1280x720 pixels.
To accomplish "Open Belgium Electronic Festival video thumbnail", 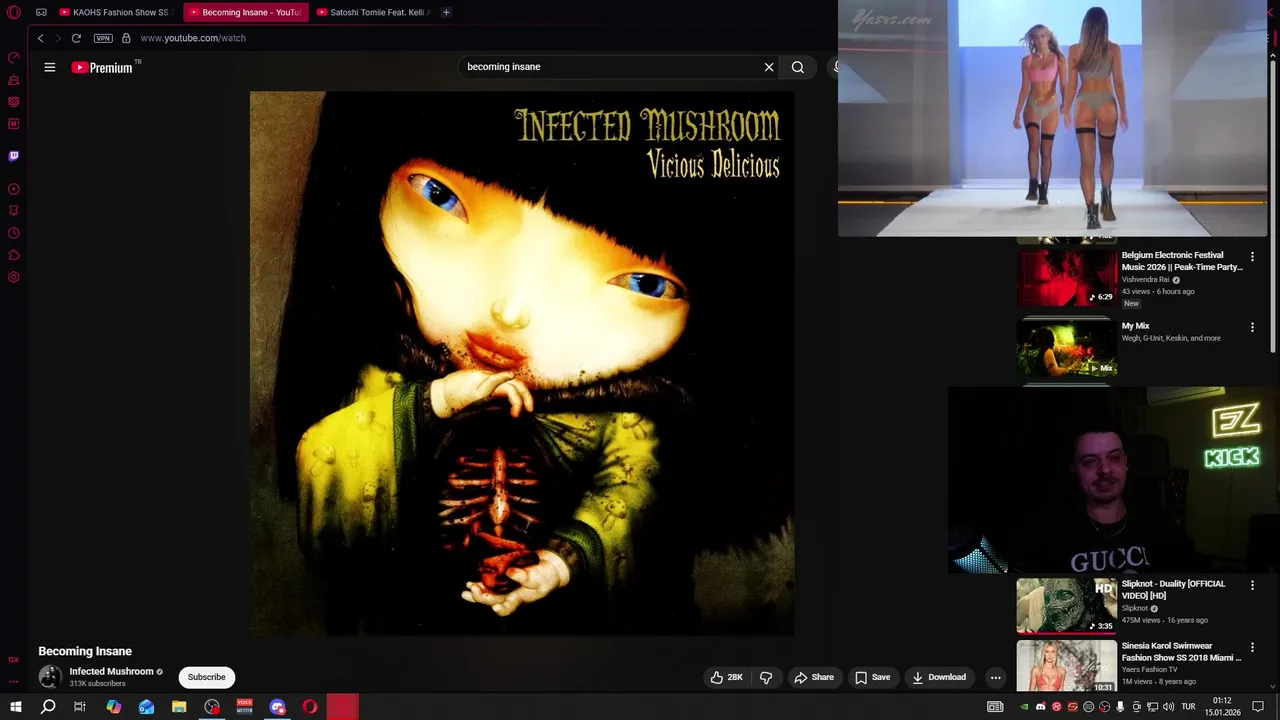I will tap(1067, 277).
